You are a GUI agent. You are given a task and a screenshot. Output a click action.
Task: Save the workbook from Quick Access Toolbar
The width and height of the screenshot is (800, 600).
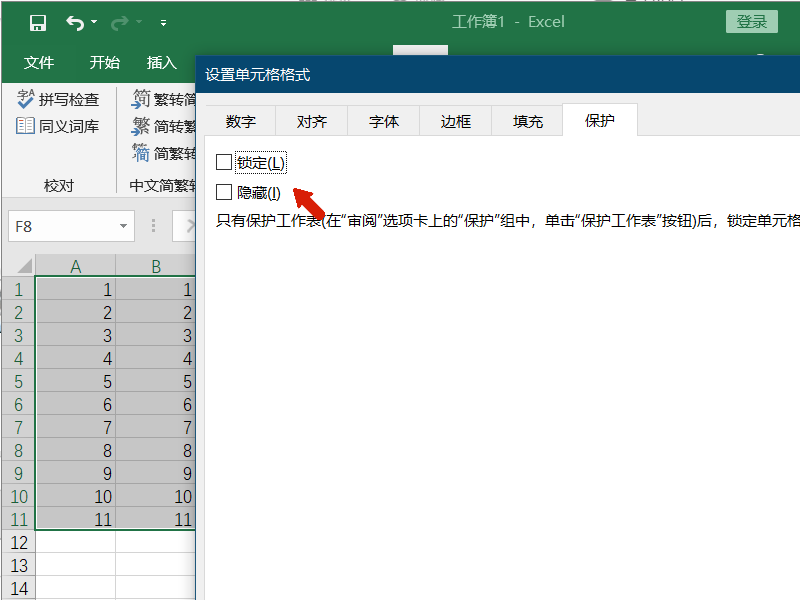pos(38,22)
